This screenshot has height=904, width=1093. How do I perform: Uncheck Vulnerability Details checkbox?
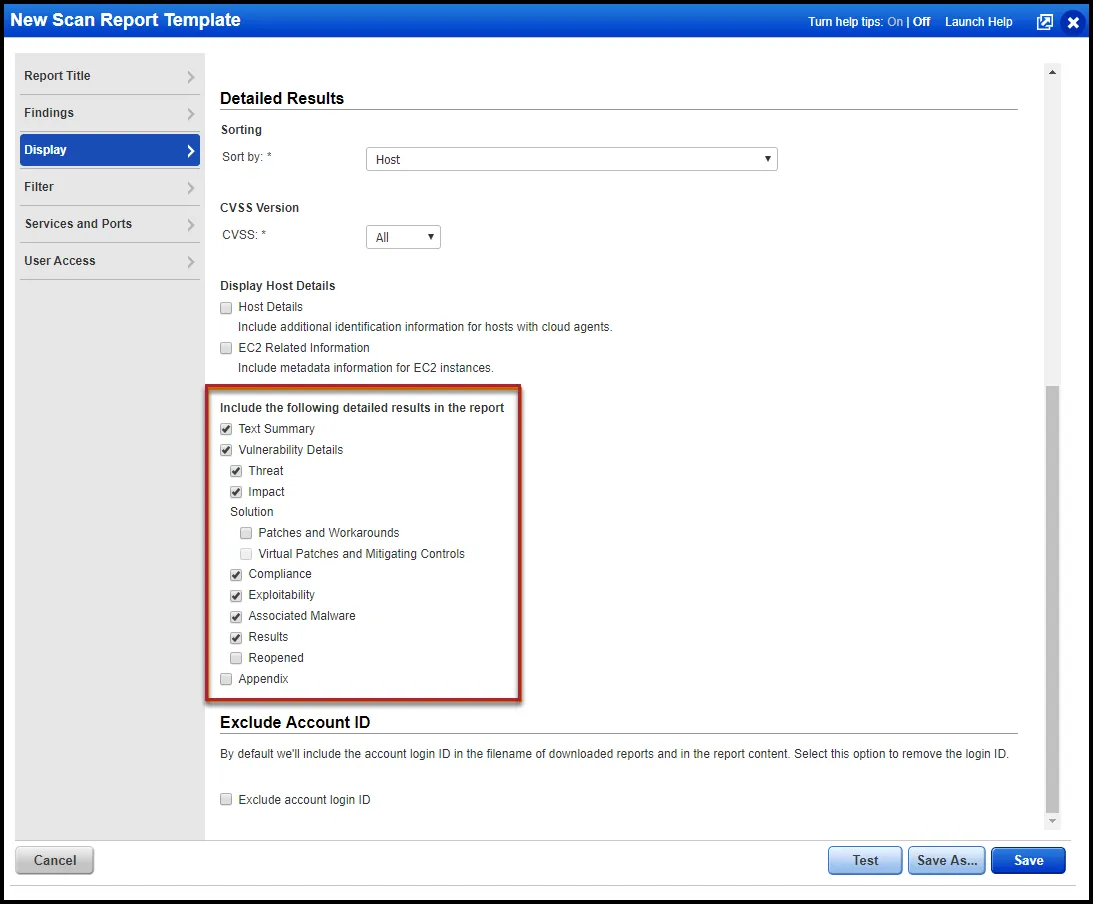point(226,450)
